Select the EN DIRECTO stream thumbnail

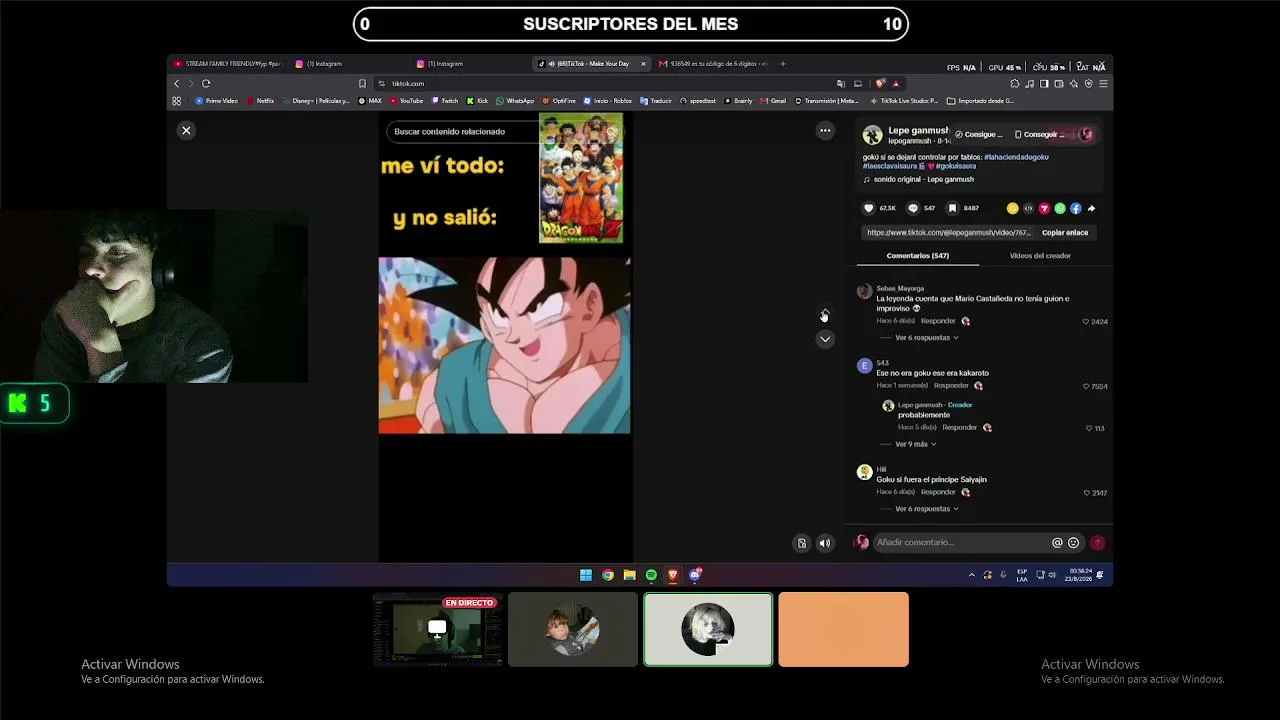pyautogui.click(x=438, y=629)
